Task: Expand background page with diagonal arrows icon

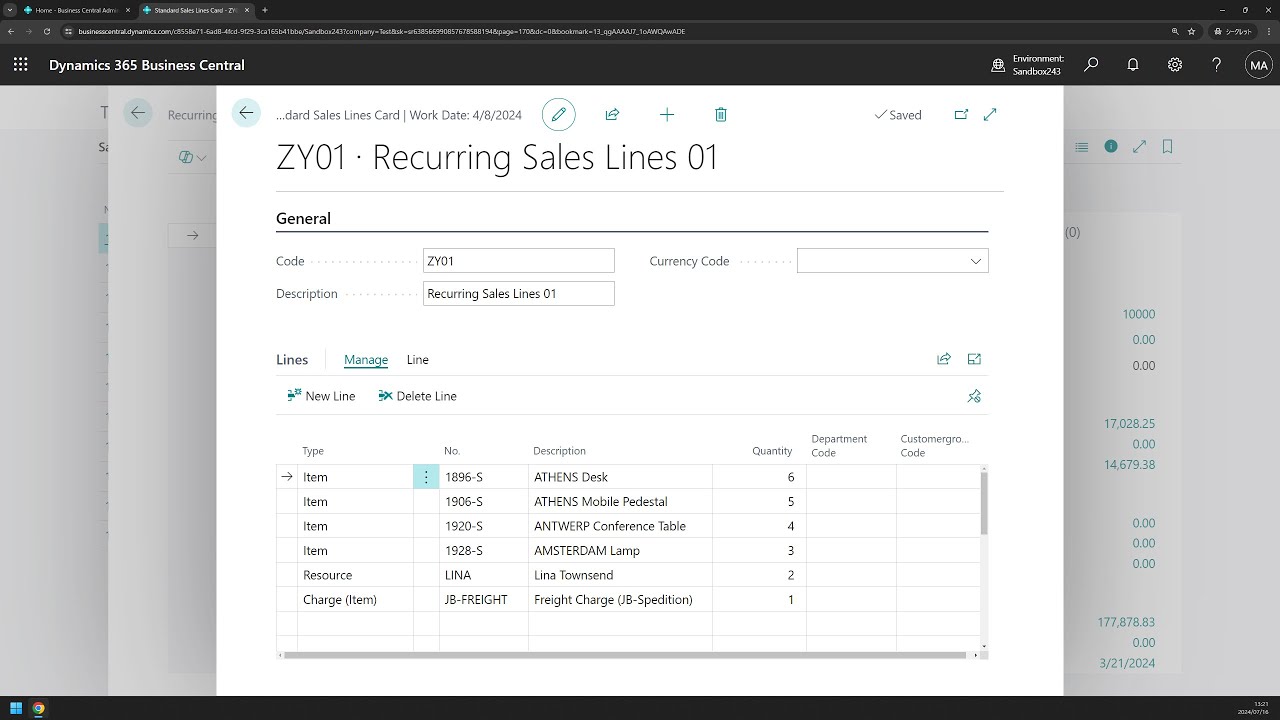Action: [1139, 146]
